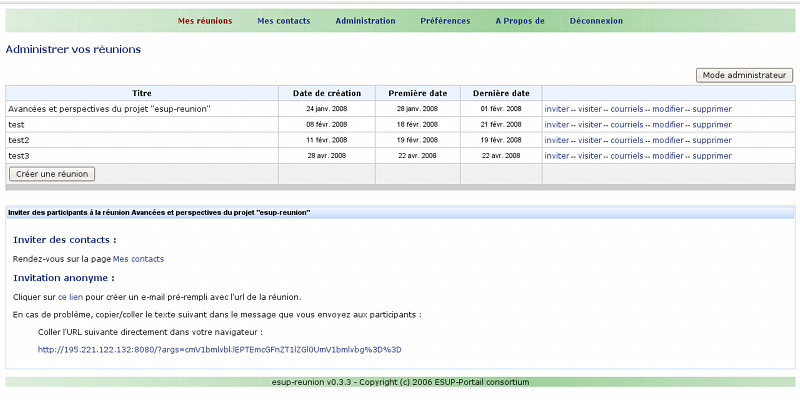Click supprimer for the esup-reunion project meeting
800x400 pixels.
pos(711,109)
